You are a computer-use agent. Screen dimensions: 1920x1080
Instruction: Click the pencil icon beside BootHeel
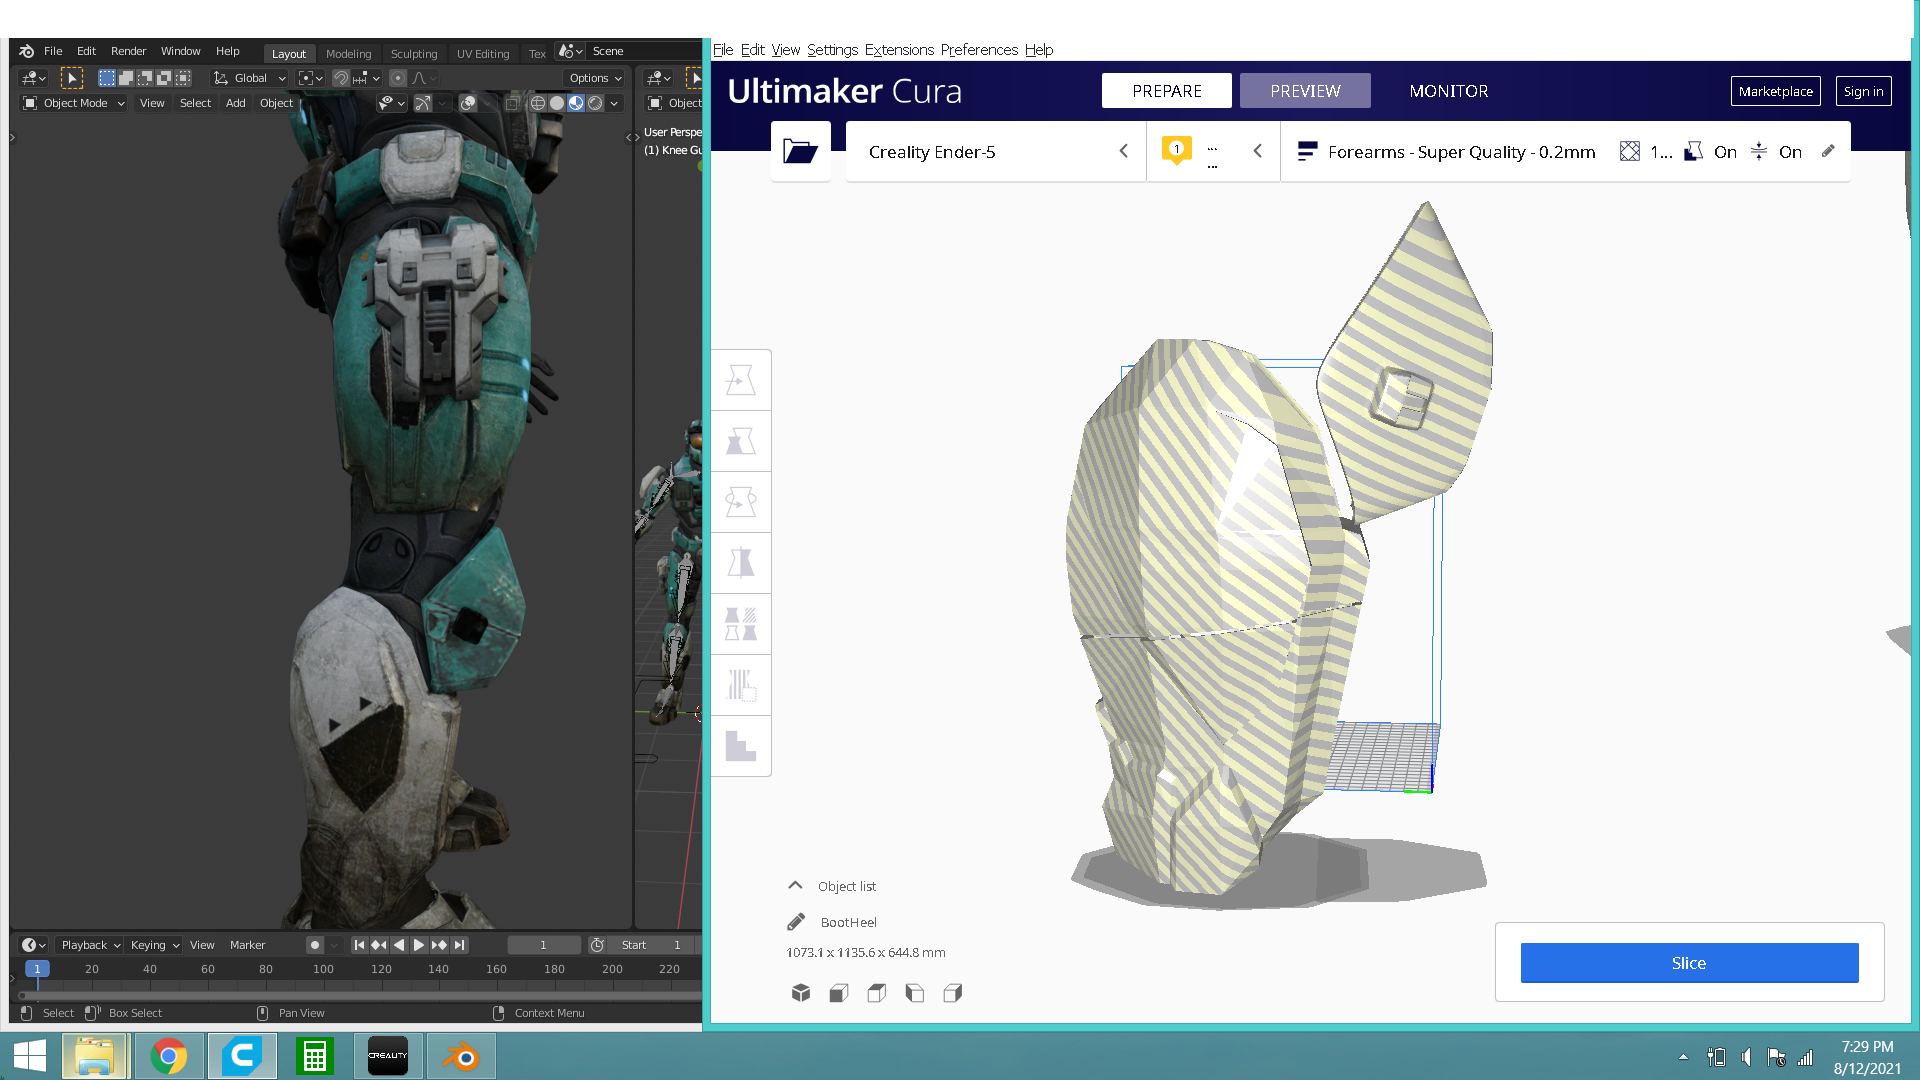pyautogui.click(x=796, y=922)
